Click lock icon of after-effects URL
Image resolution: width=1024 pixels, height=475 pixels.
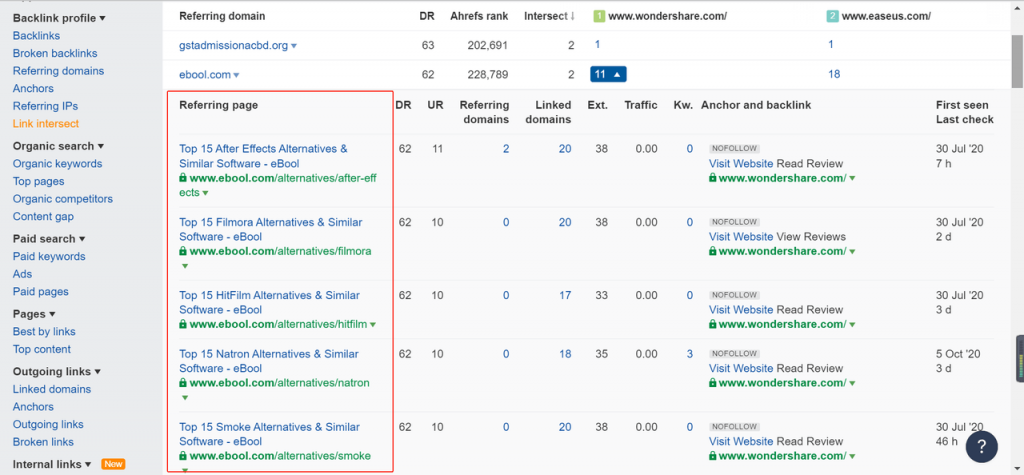pyautogui.click(x=183, y=178)
